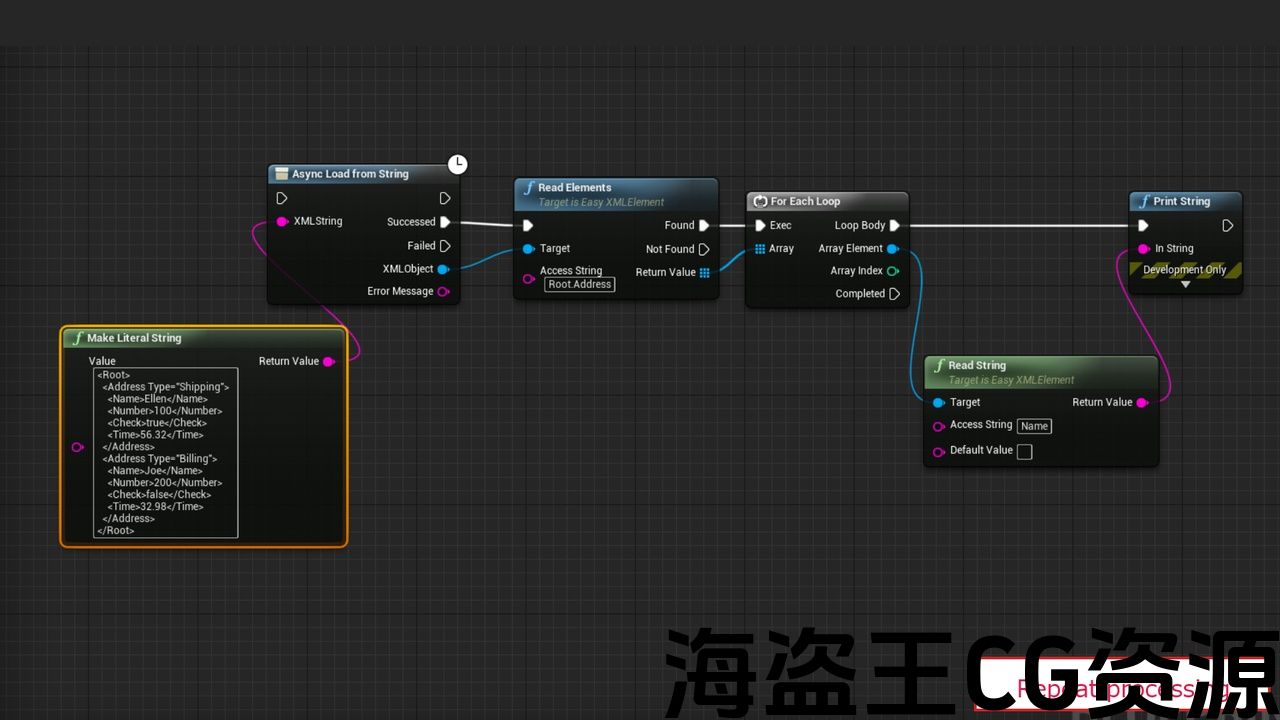Image resolution: width=1280 pixels, height=720 pixels.
Task: Toggle the Default Value checkbox on Read String
Action: pyautogui.click(x=1024, y=452)
